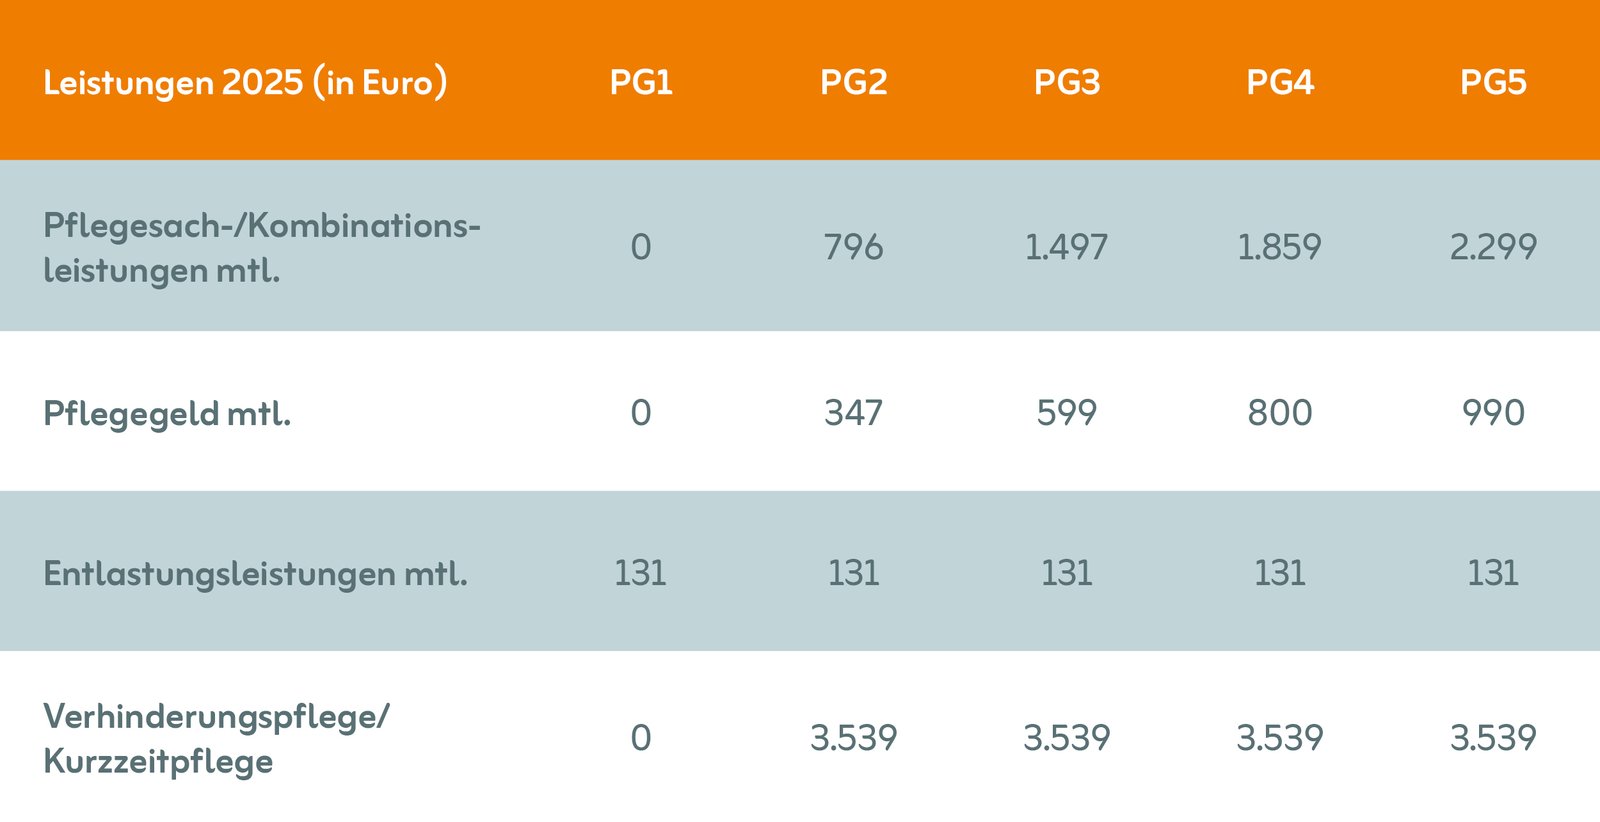
Task: Click the 'Entlastungsleistungen mtl.' row label
Action: pyautogui.click(x=255, y=574)
